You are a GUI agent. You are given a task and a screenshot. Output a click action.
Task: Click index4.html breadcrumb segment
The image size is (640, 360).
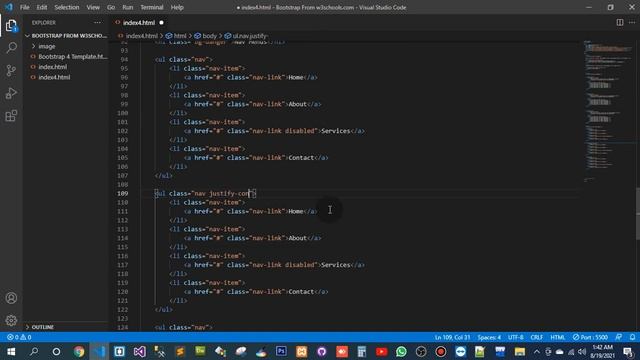click(141, 36)
